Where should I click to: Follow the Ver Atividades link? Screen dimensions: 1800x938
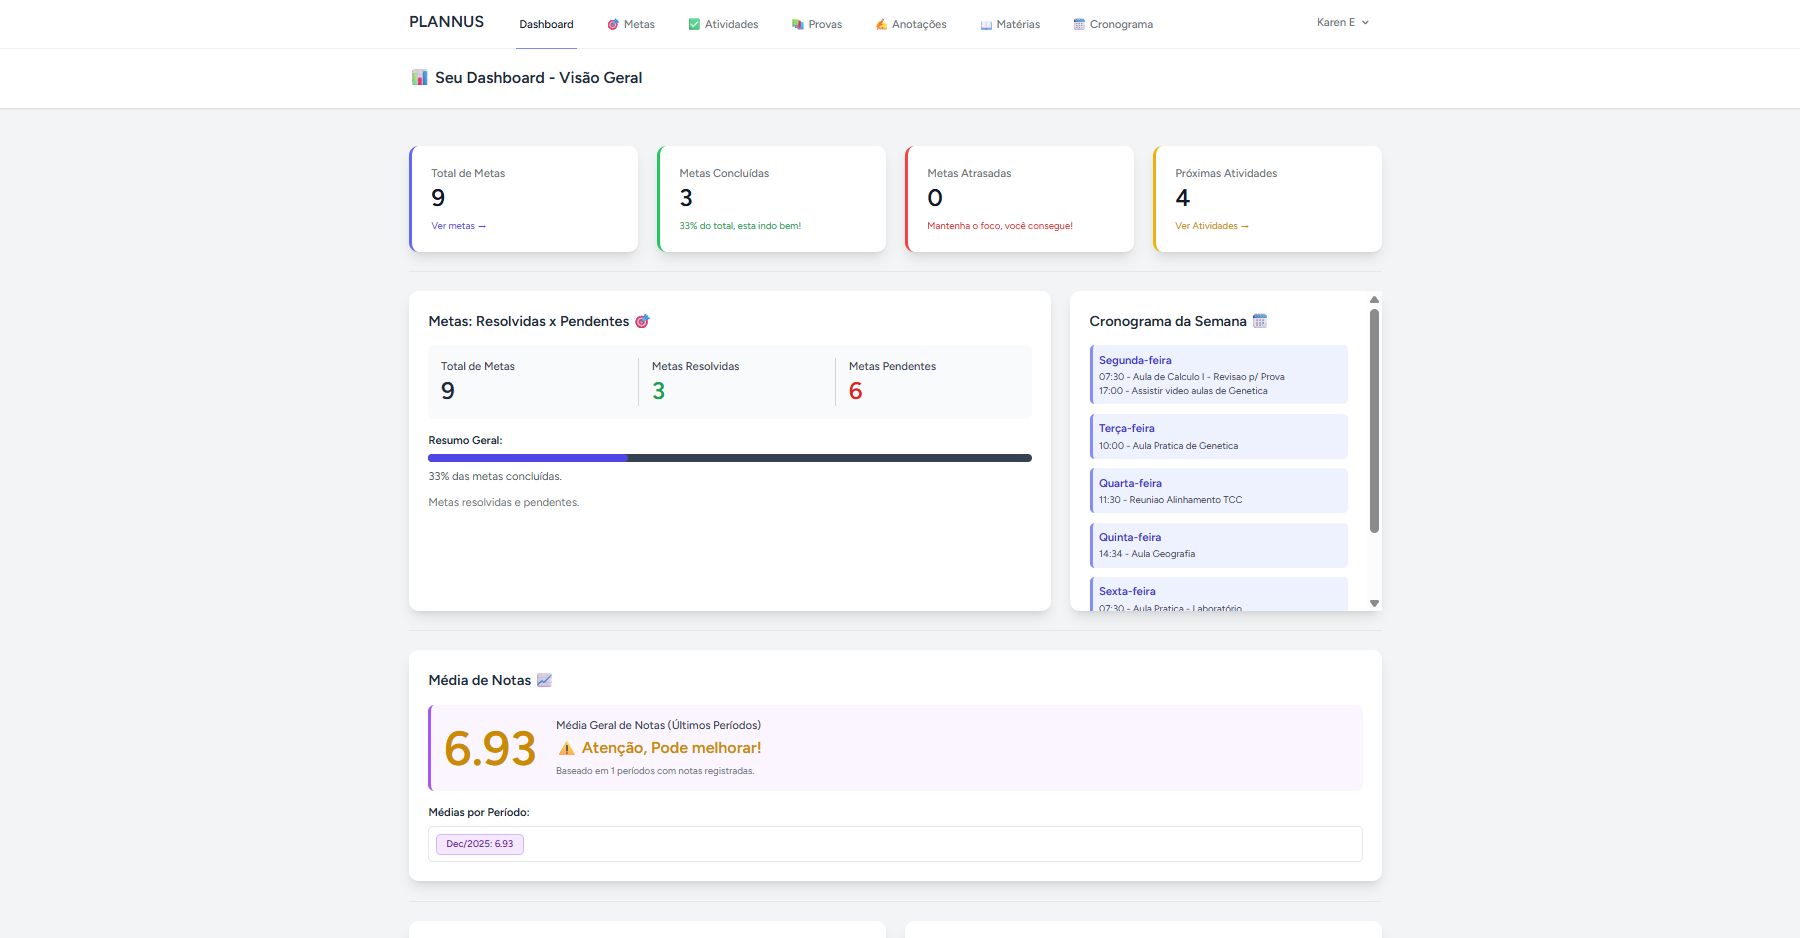click(1211, 226)
